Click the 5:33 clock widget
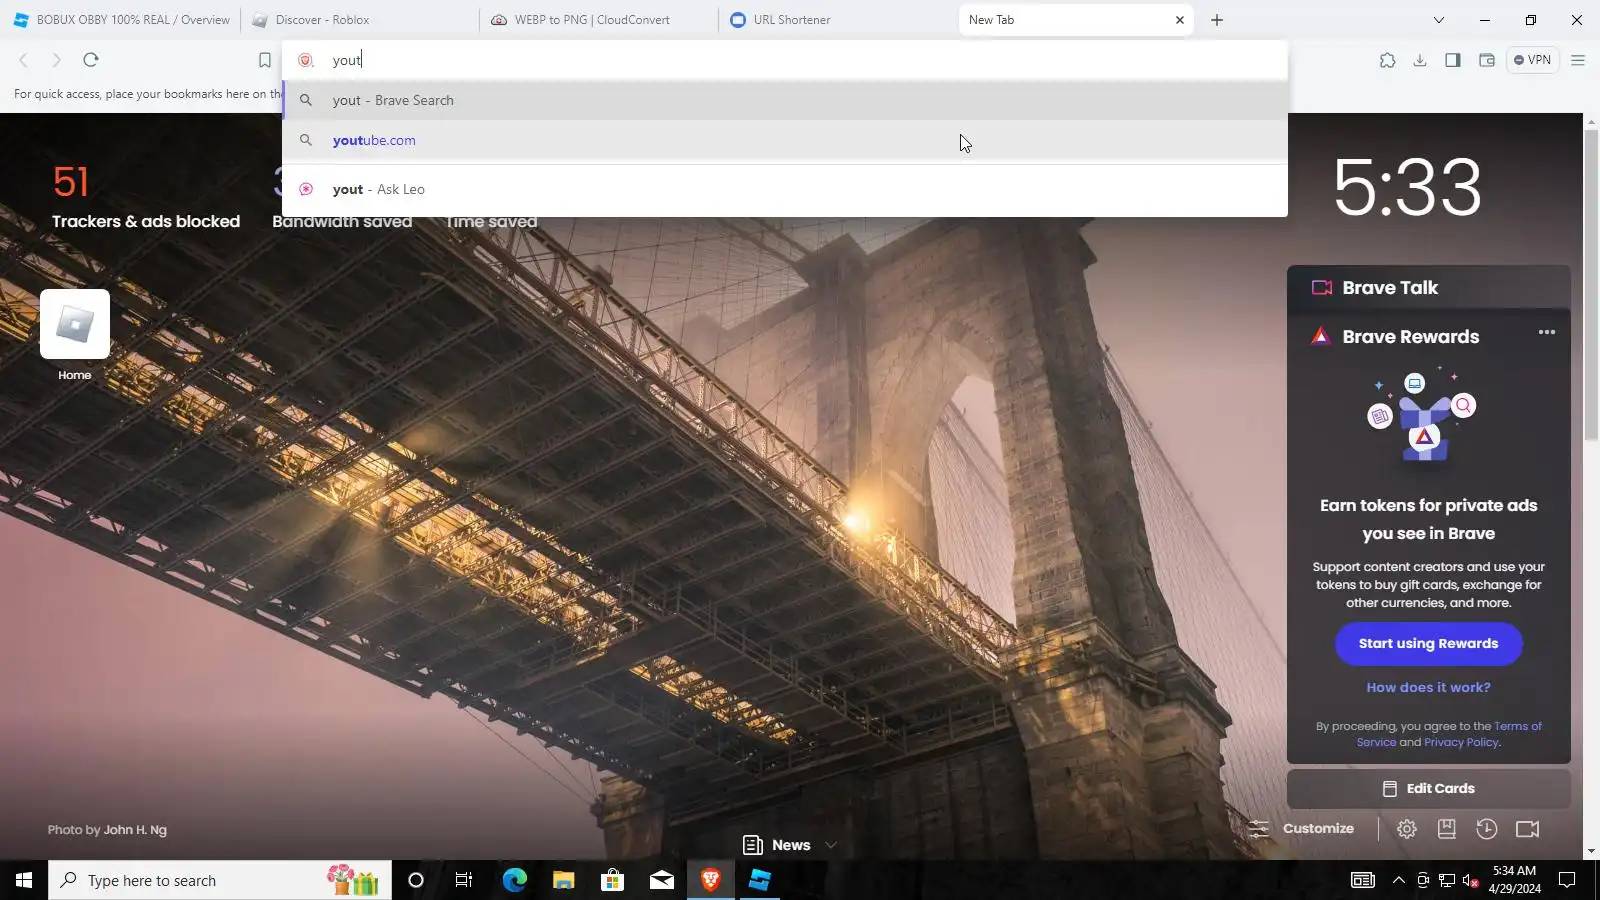The width and height of the screenshot is (1600, 900). coord(1407,187)
